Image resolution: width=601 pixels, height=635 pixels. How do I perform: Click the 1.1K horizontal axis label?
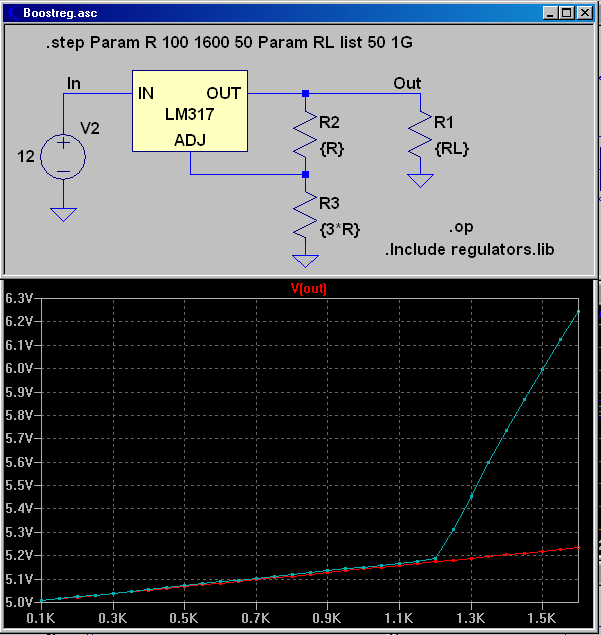pyautogui.click(x=399, y=618)
